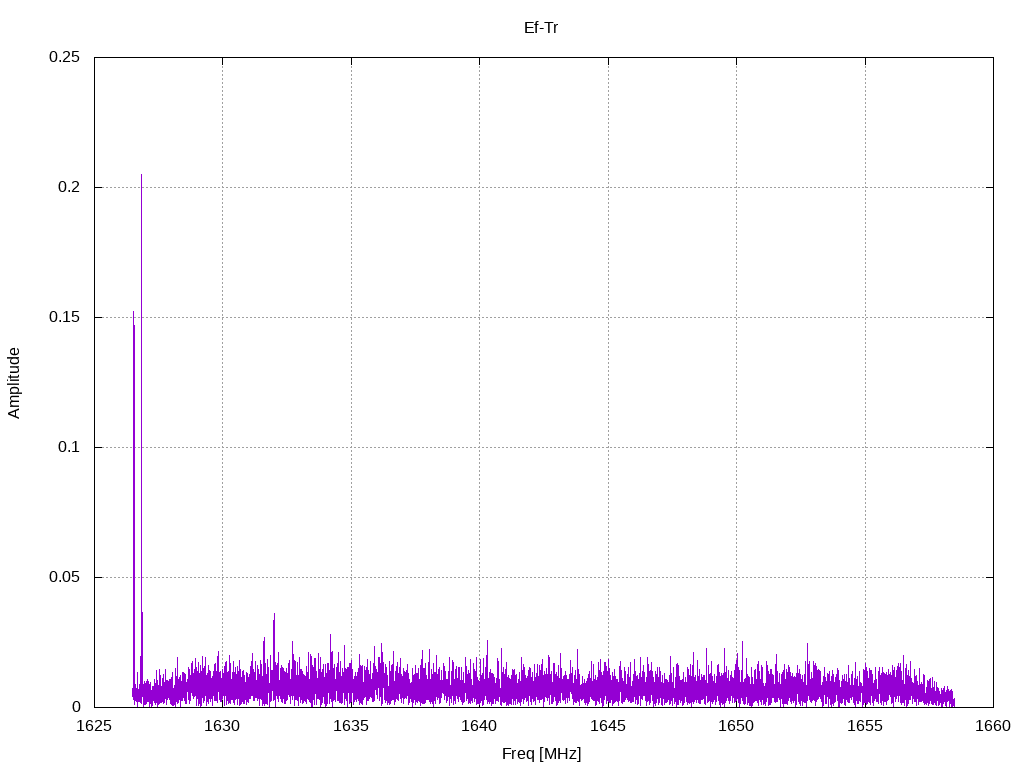Viewport: 1024px width, 768px height.
Task: Click the 0.25 y-axis tick label
Action: (65, 57)
